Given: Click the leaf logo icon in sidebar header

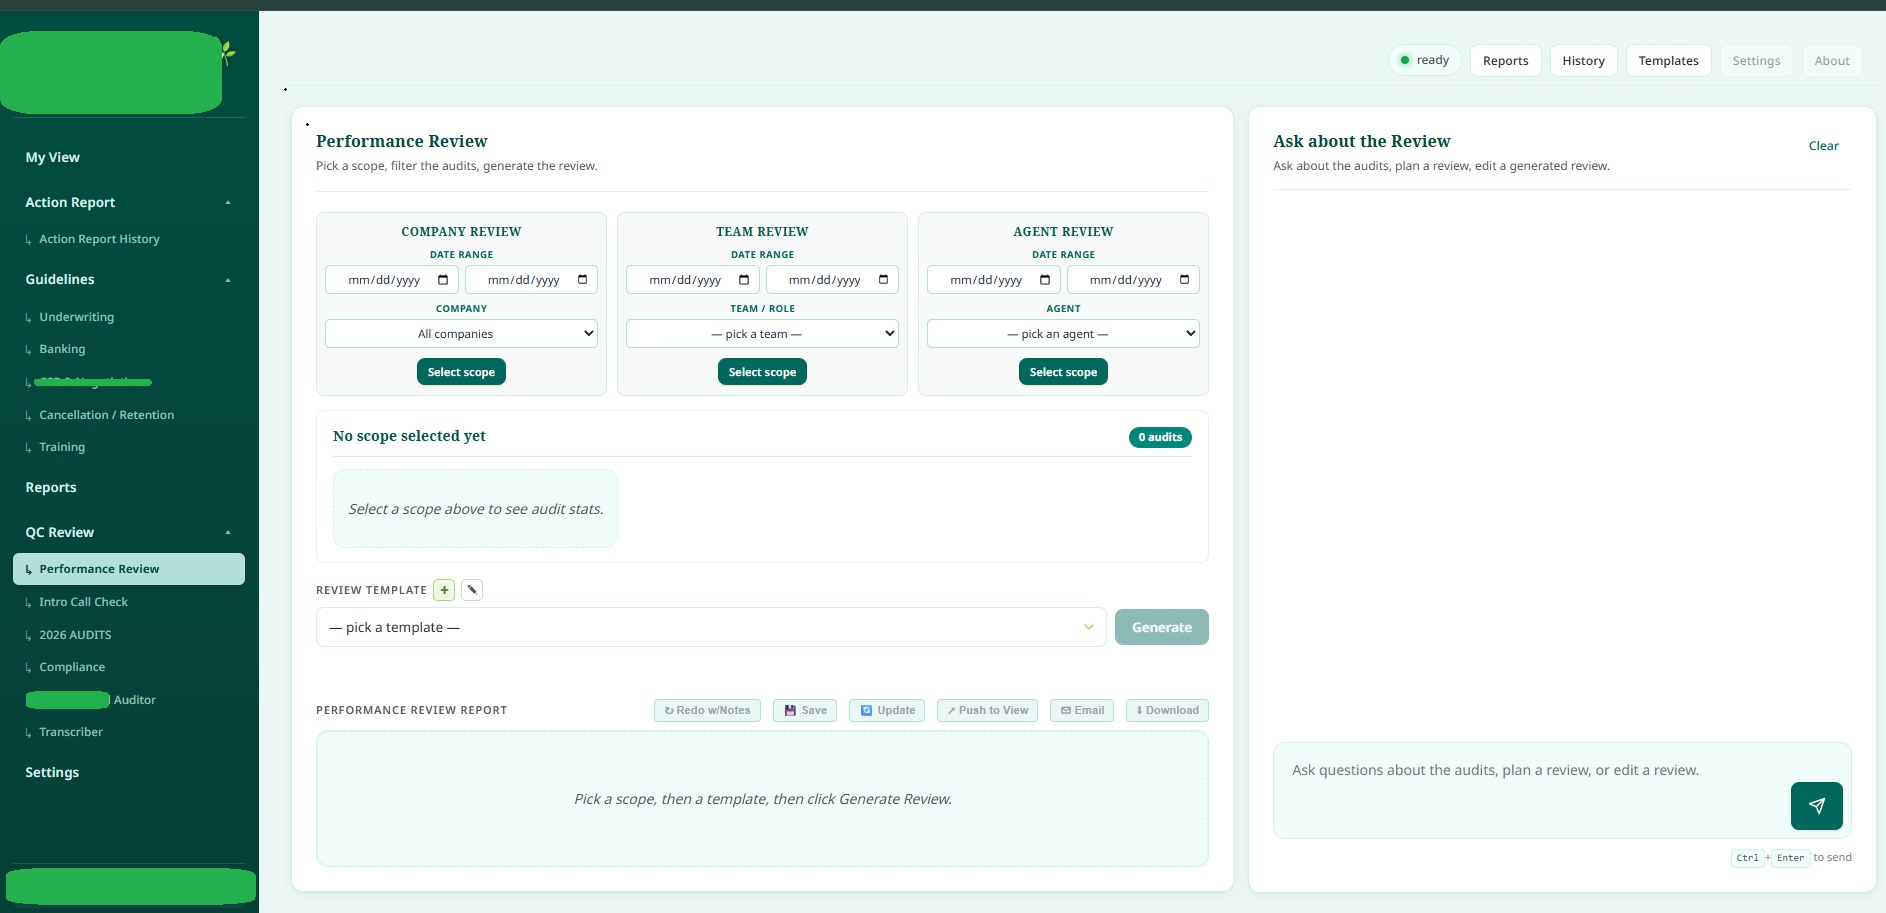Looking at the screenshot, I should click(229, 52).
